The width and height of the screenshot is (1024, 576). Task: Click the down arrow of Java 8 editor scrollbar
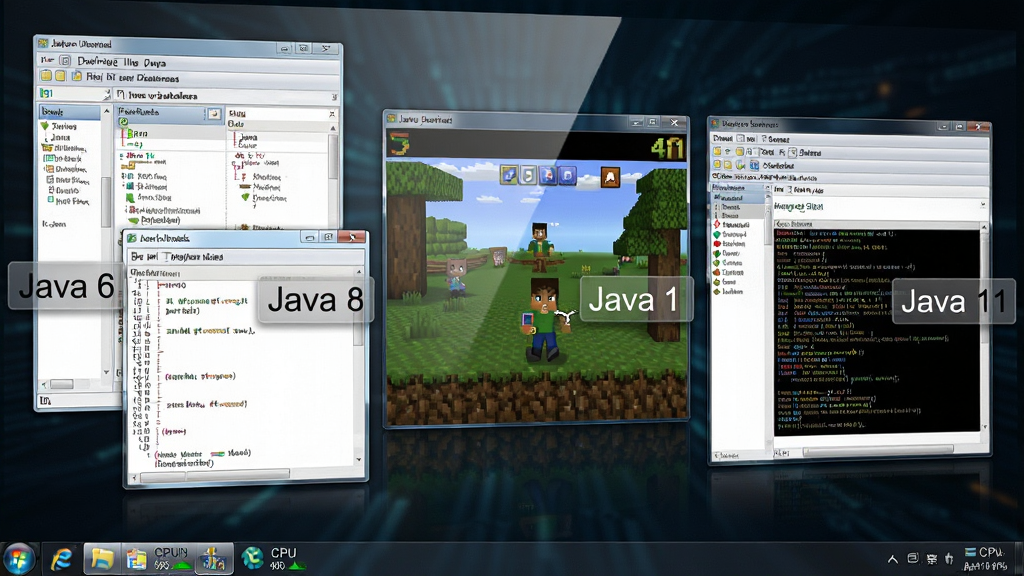[x=359, y=459]
